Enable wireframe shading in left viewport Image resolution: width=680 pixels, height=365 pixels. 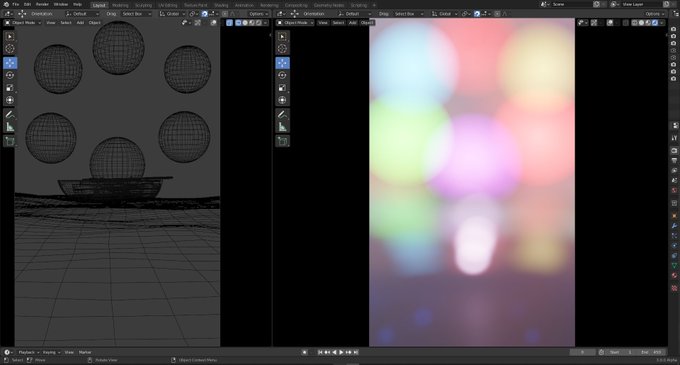(x=239, y=23)
